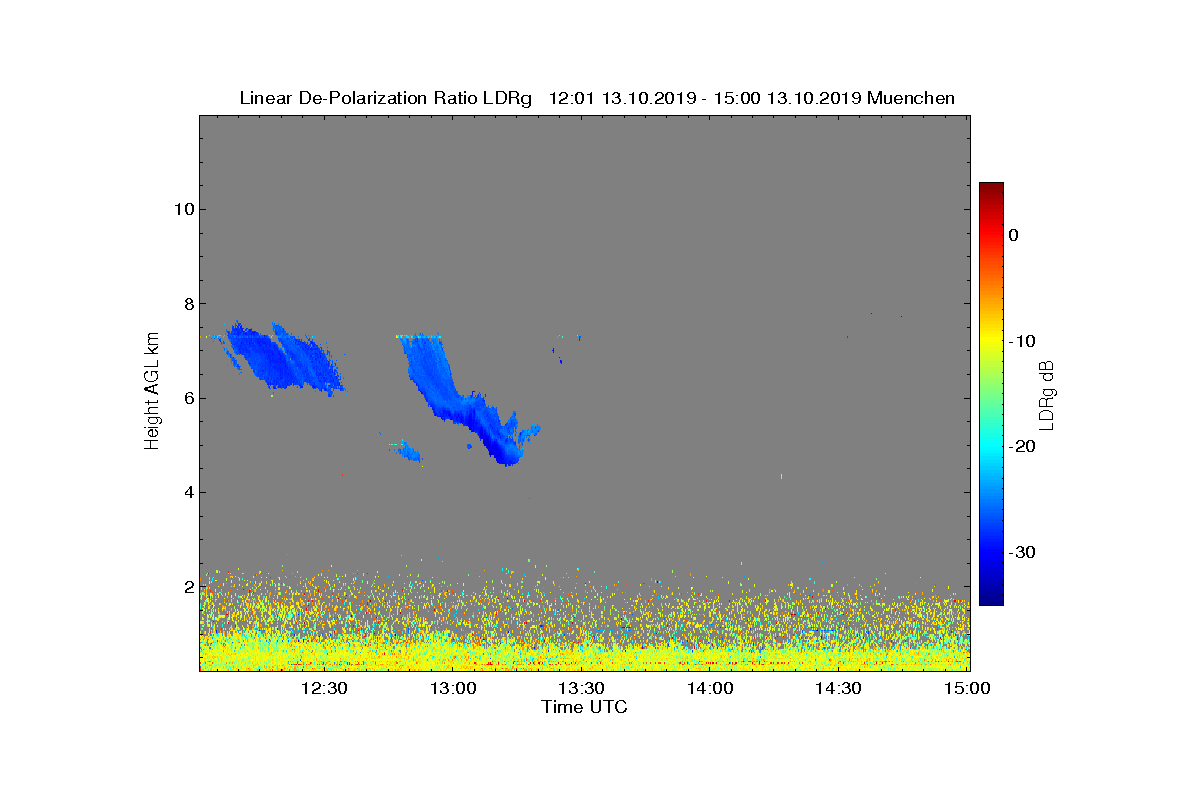Click the Height AGL km axis title
1200x800 pixels.
(152, 392)
